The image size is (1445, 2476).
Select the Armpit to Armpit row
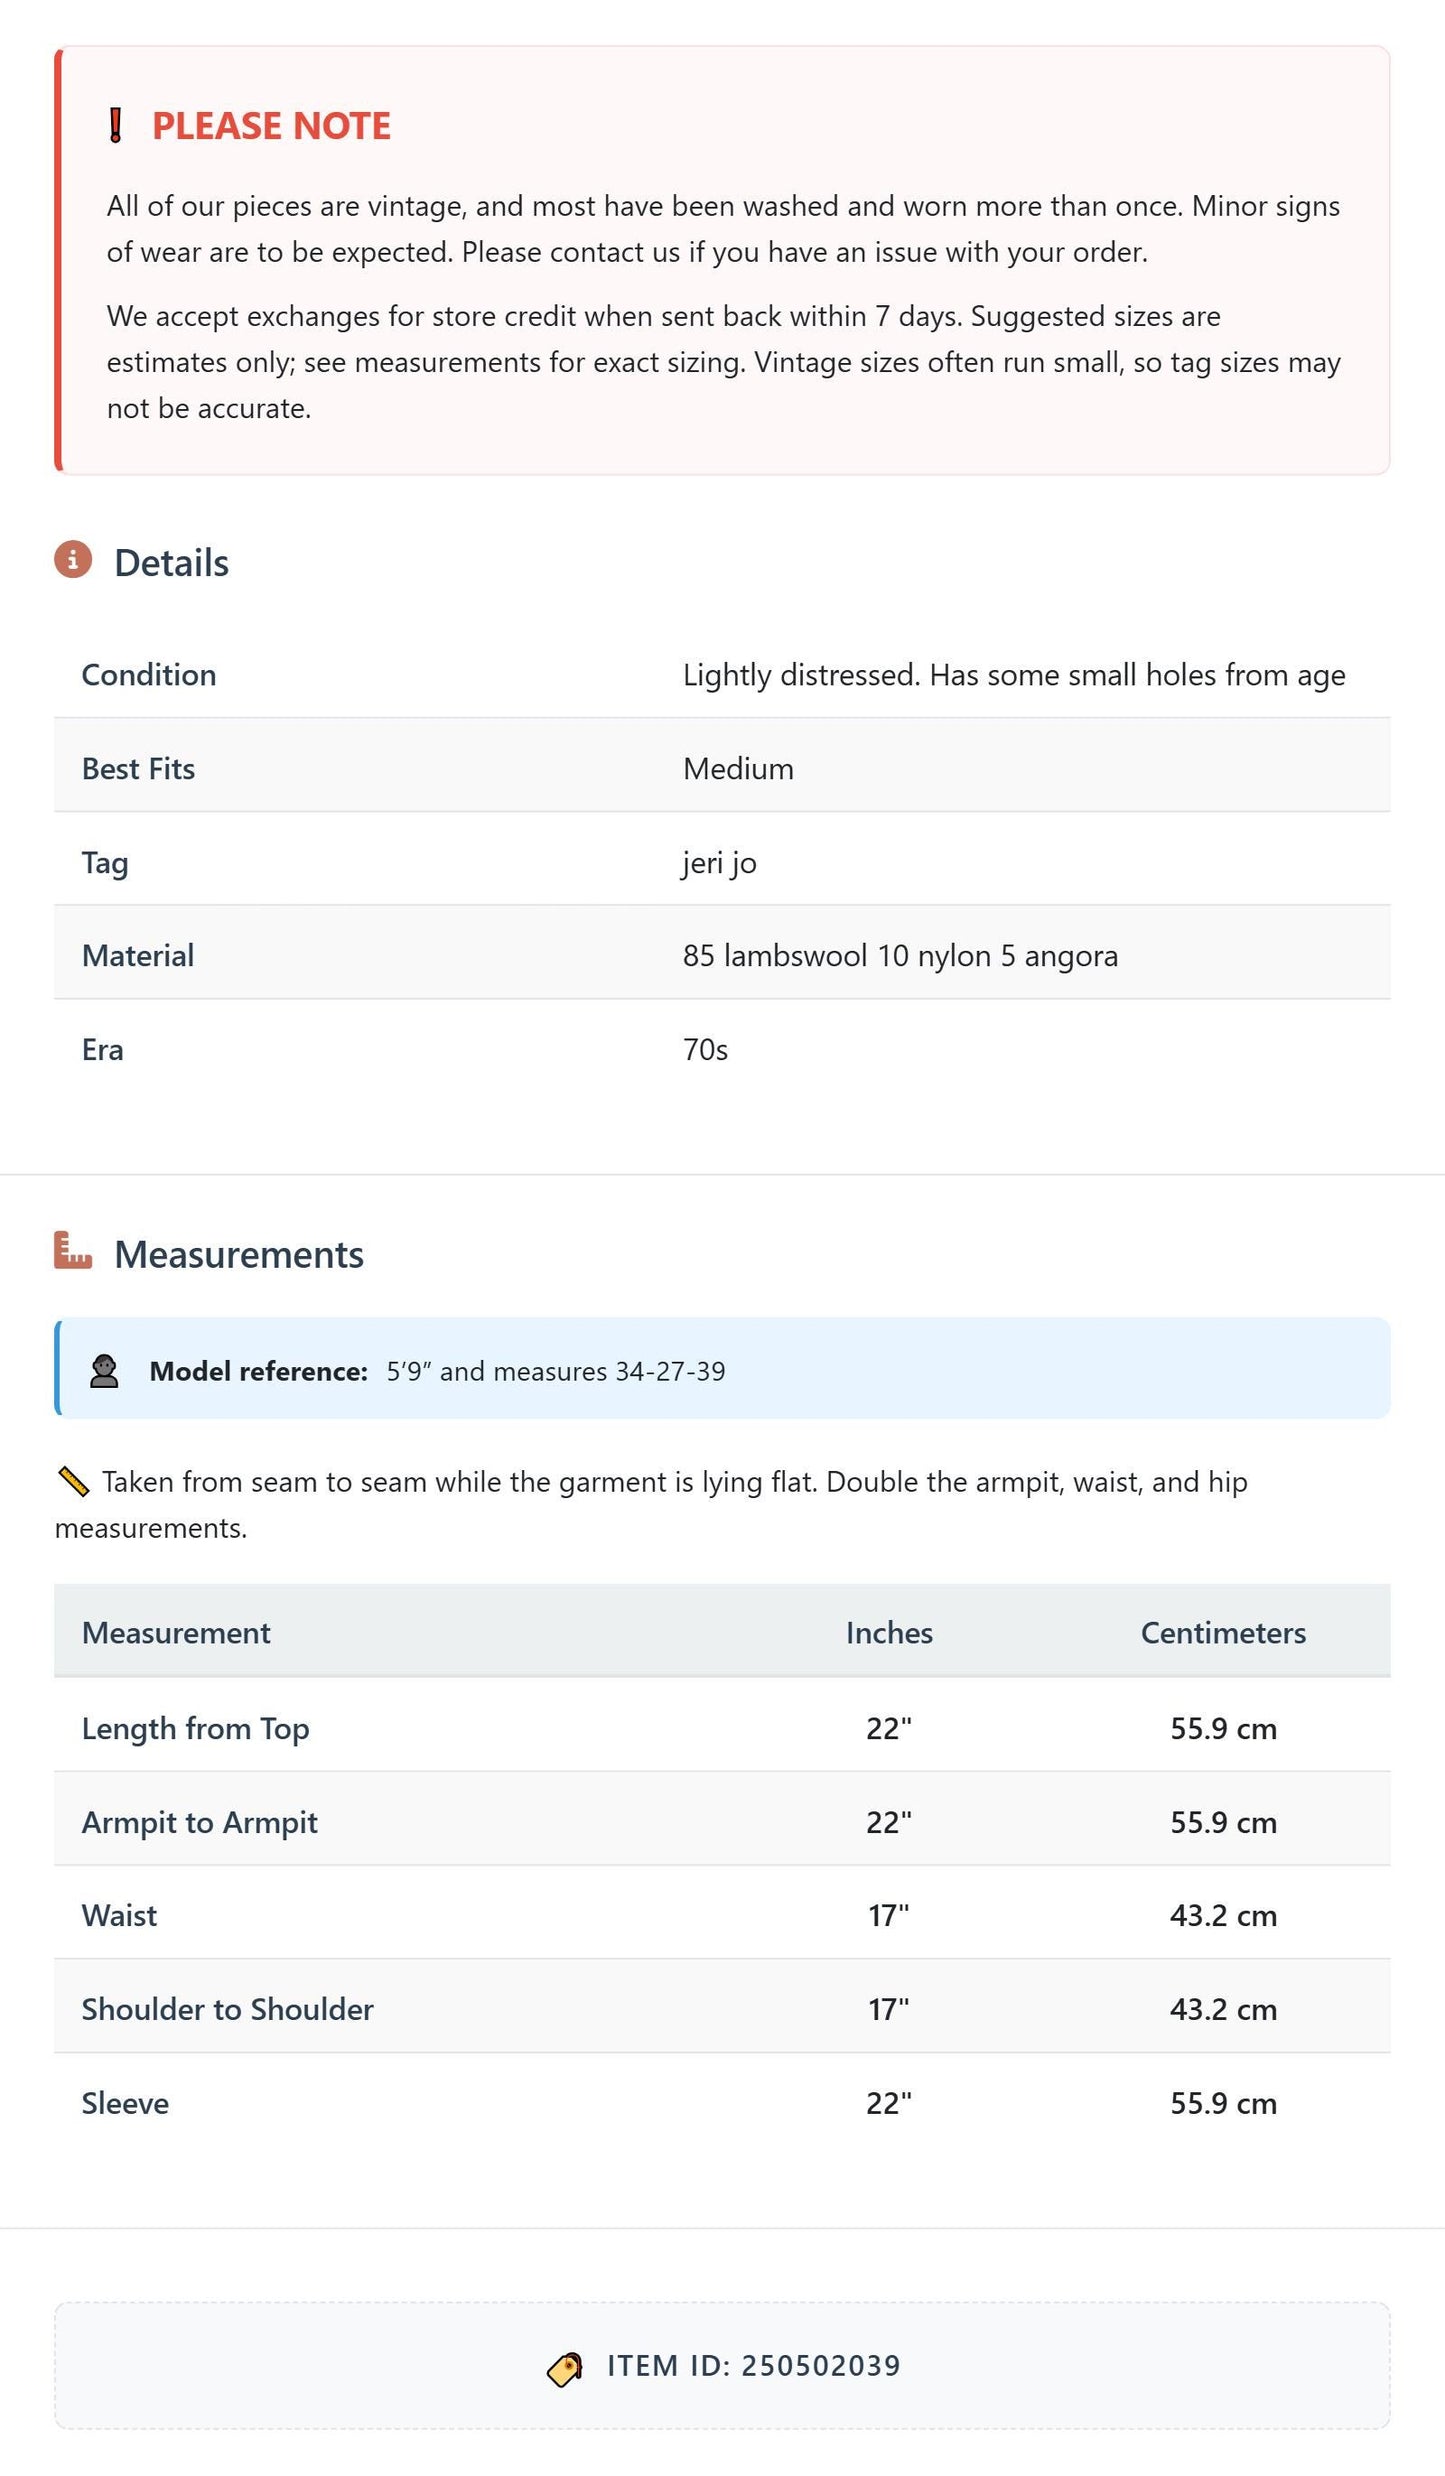pyautogui.click(x=722, y=1822)
